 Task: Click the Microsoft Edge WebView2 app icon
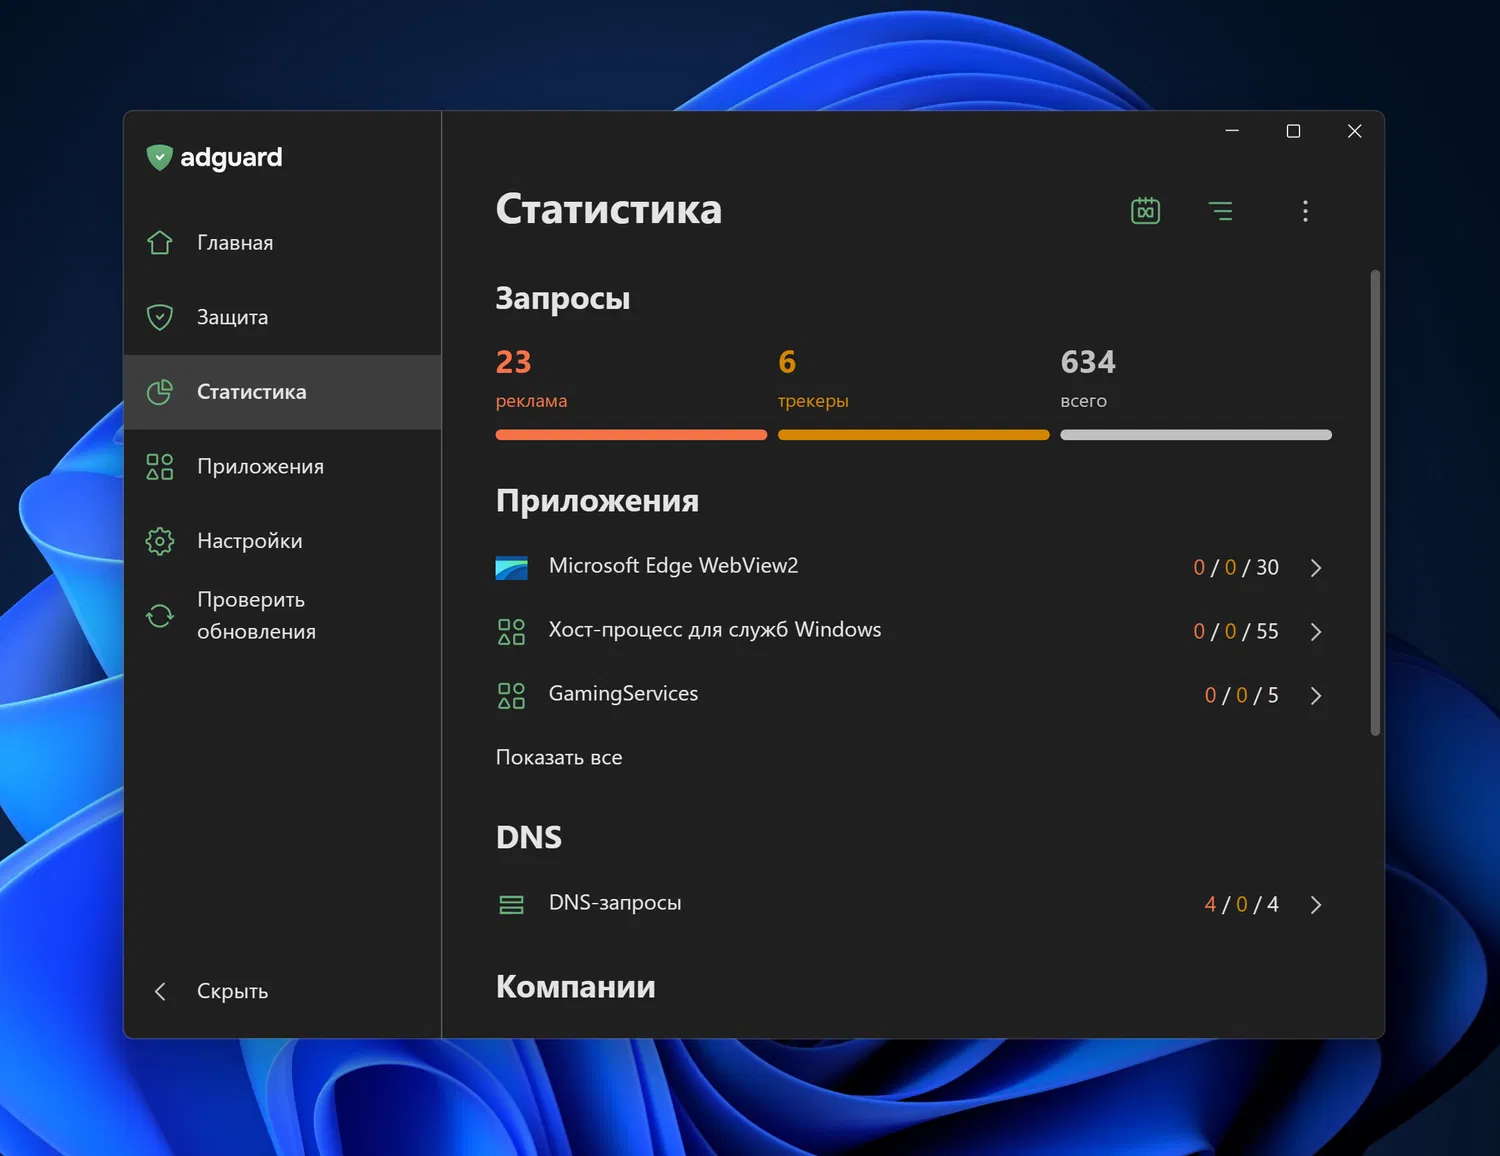511,567
